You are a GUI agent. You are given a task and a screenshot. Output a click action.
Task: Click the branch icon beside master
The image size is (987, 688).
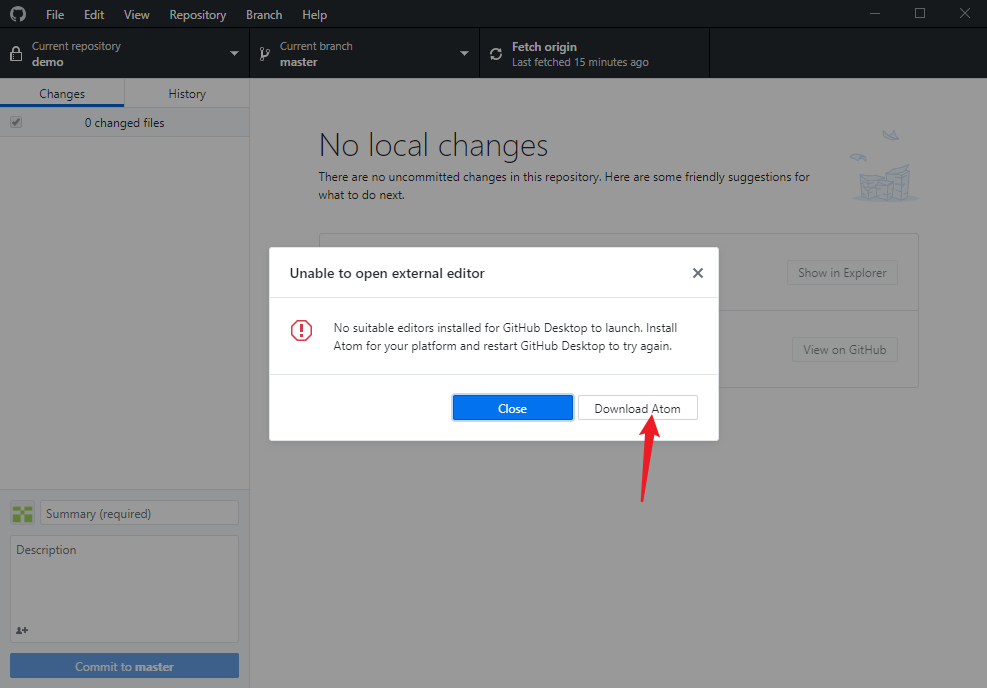[265, 54]
